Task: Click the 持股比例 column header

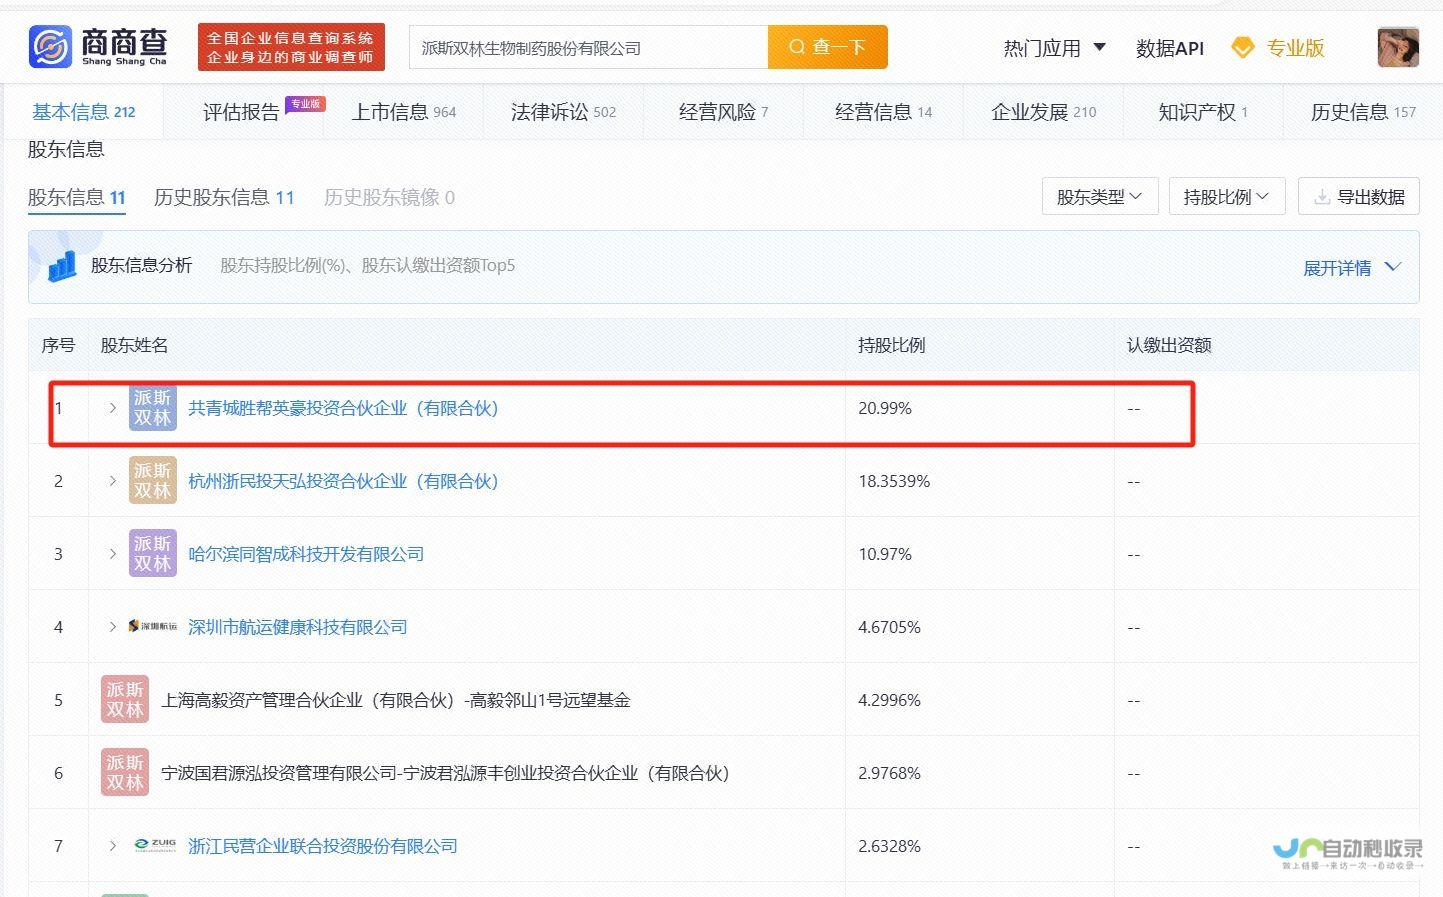Action: [x=892, y=345]
